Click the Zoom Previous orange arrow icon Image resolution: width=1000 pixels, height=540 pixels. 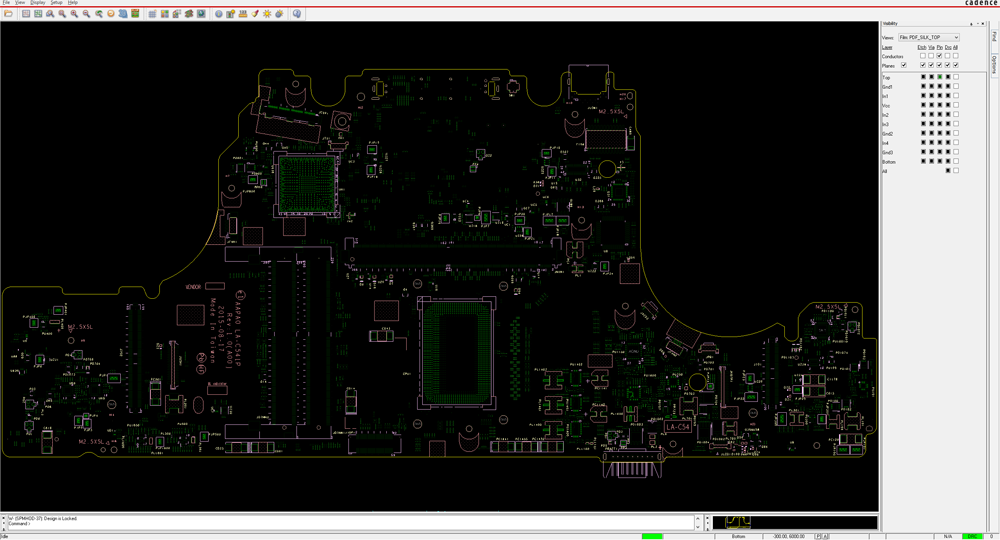click(111, 13)
